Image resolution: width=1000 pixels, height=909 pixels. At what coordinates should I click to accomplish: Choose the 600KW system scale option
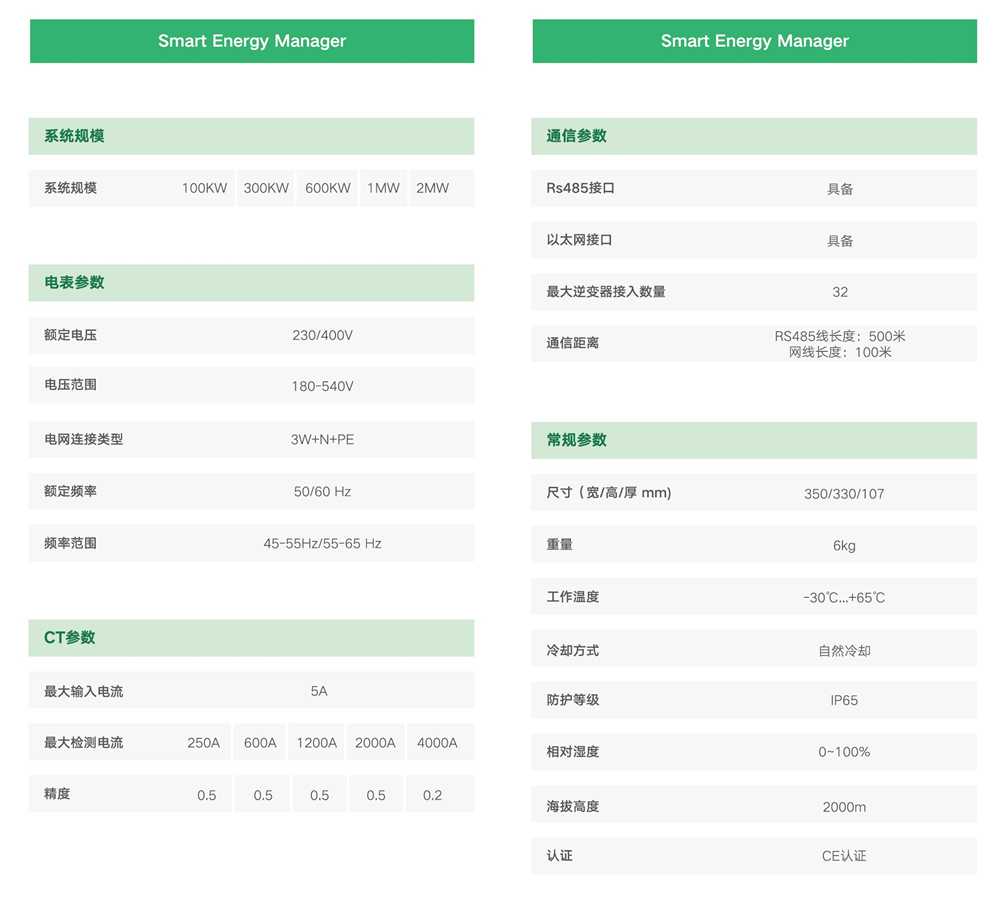pyautogui.click(x=327, y=188)
